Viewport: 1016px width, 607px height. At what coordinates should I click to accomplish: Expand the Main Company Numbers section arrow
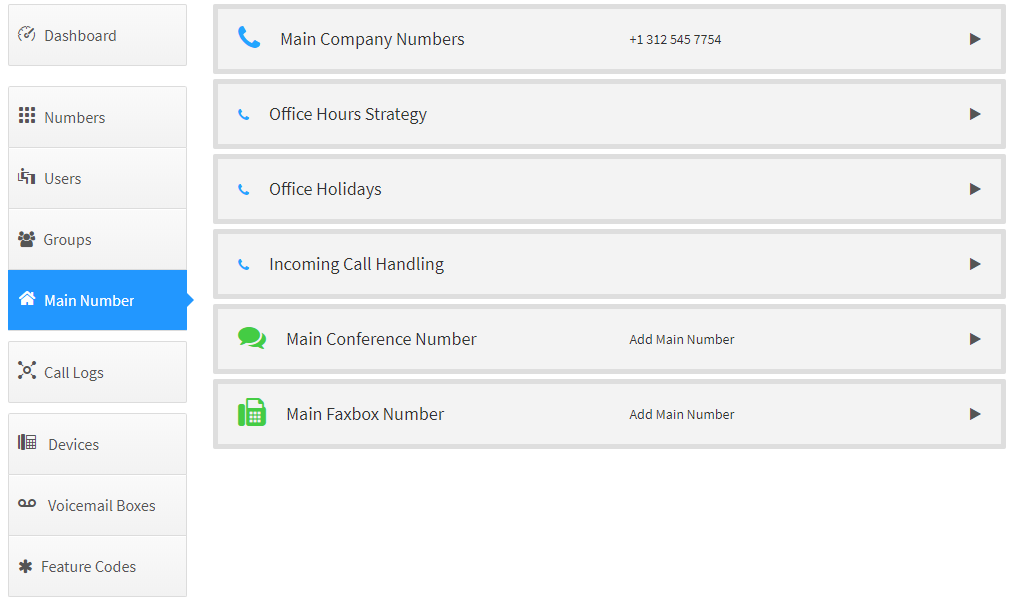click(x=975, y=40)
